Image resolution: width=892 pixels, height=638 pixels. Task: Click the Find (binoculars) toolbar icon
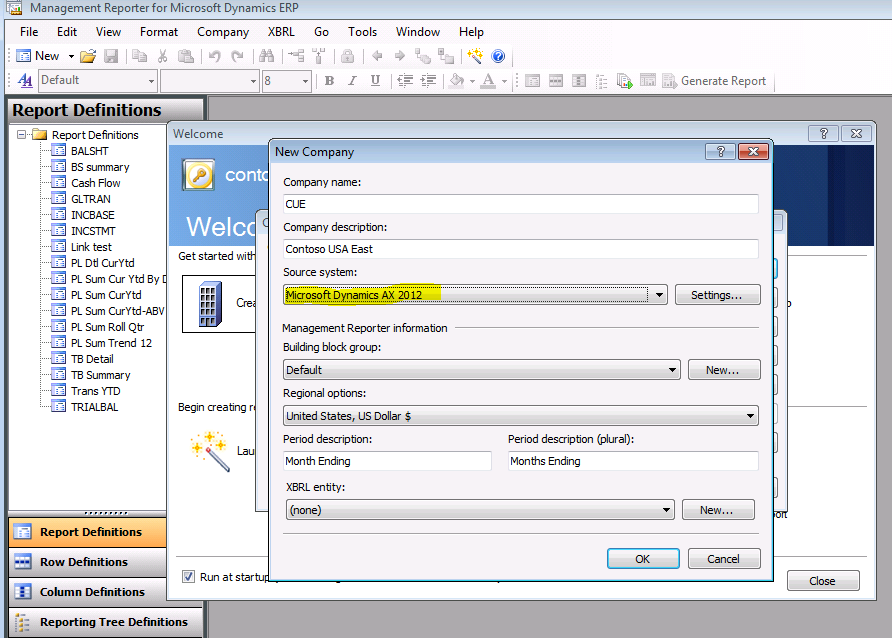(x=266, y=56)
